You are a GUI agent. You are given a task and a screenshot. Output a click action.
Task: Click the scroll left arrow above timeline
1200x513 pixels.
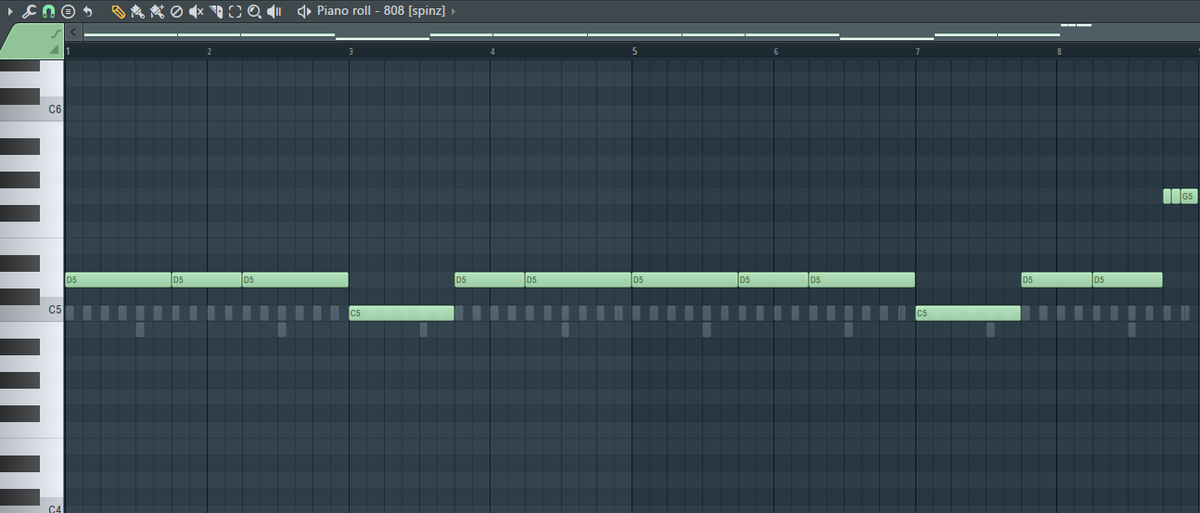tap(74, 33)
